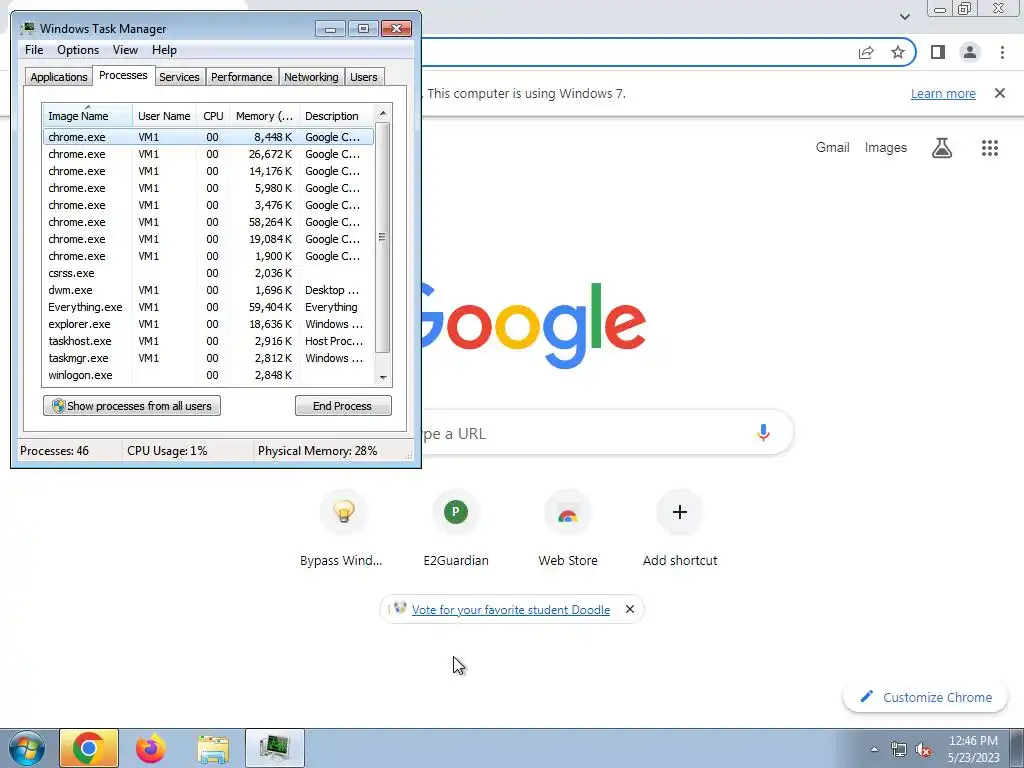Launch Firefox from the taskbar
This screenshot has height=768, width=1024.
151,748
